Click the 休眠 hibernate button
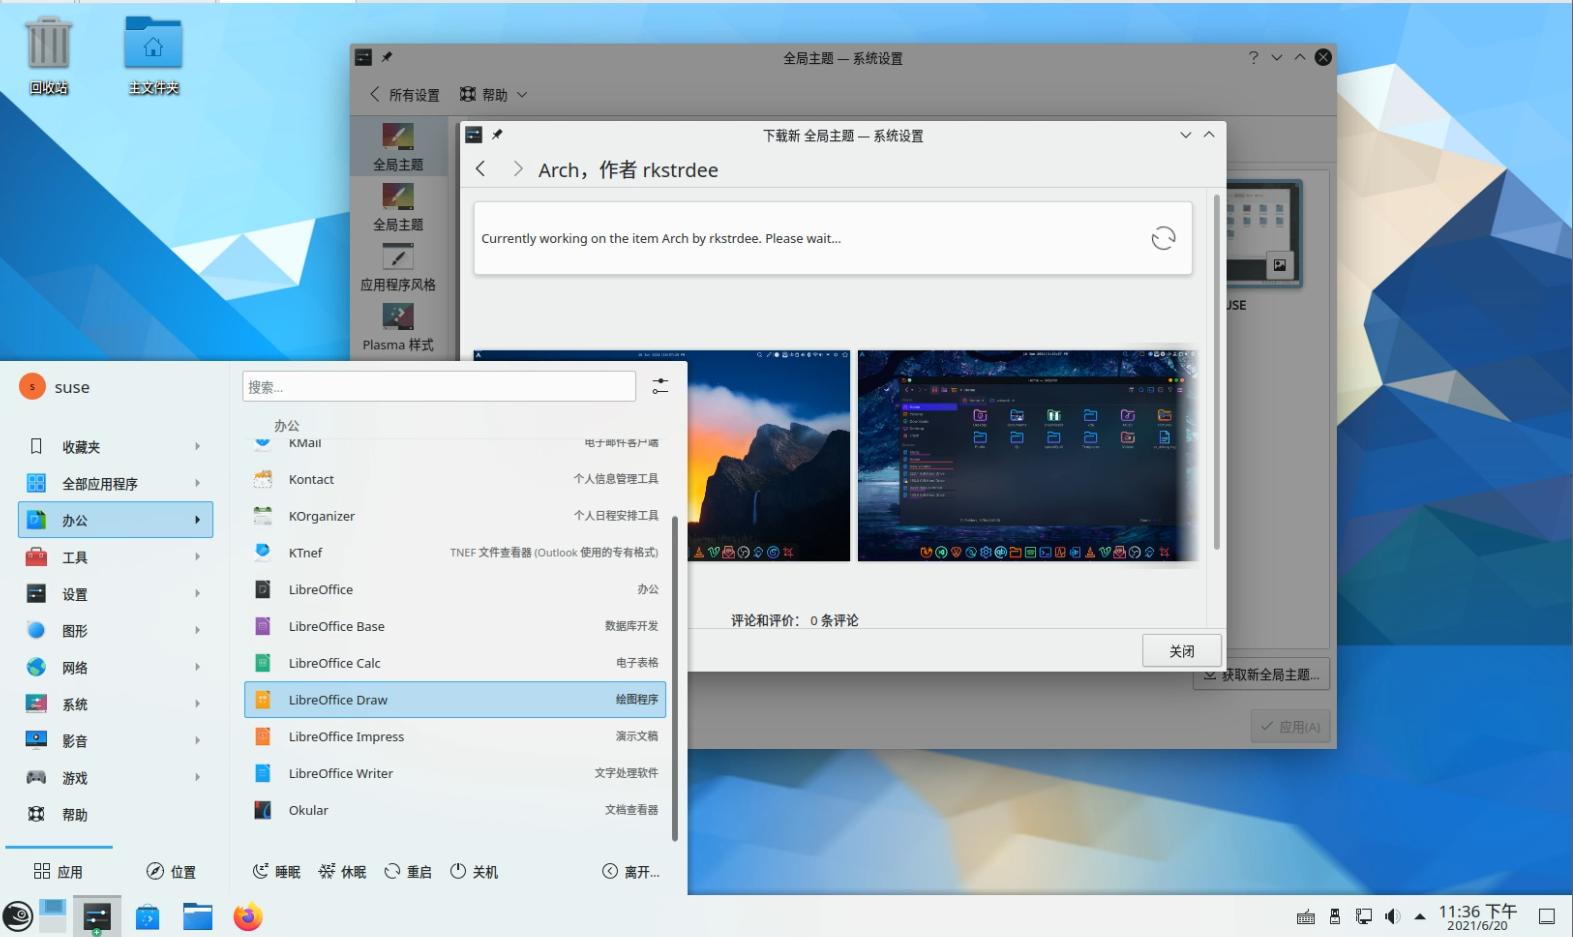This screenshot has height=937, width=1573. [343, 872]
